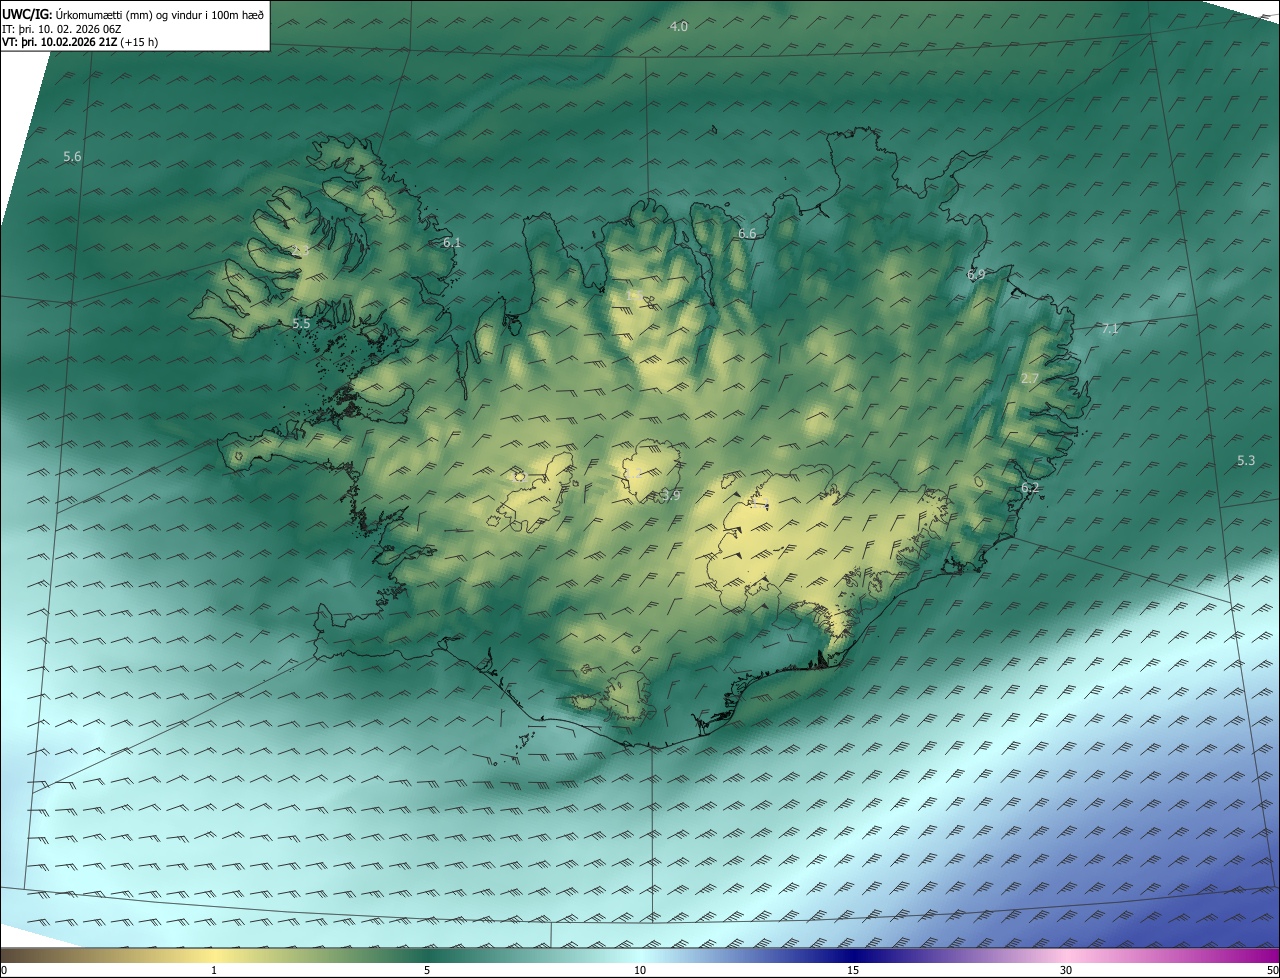
Task: Click the color scale tick label 50
Action: (1272, 970)
